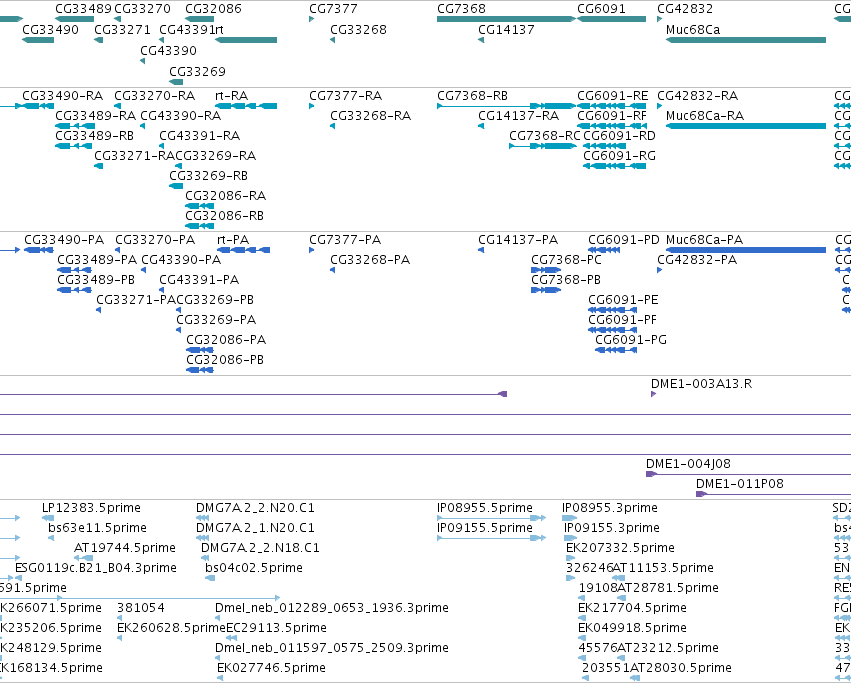
Task: Click the CG42832-PA protein label
Action: point(697,260)
